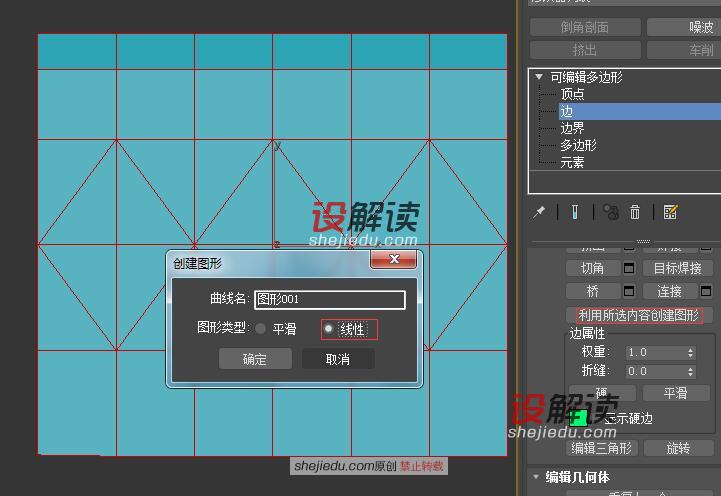
Task: Pin the modifier stack
Action: pos(539,212)
